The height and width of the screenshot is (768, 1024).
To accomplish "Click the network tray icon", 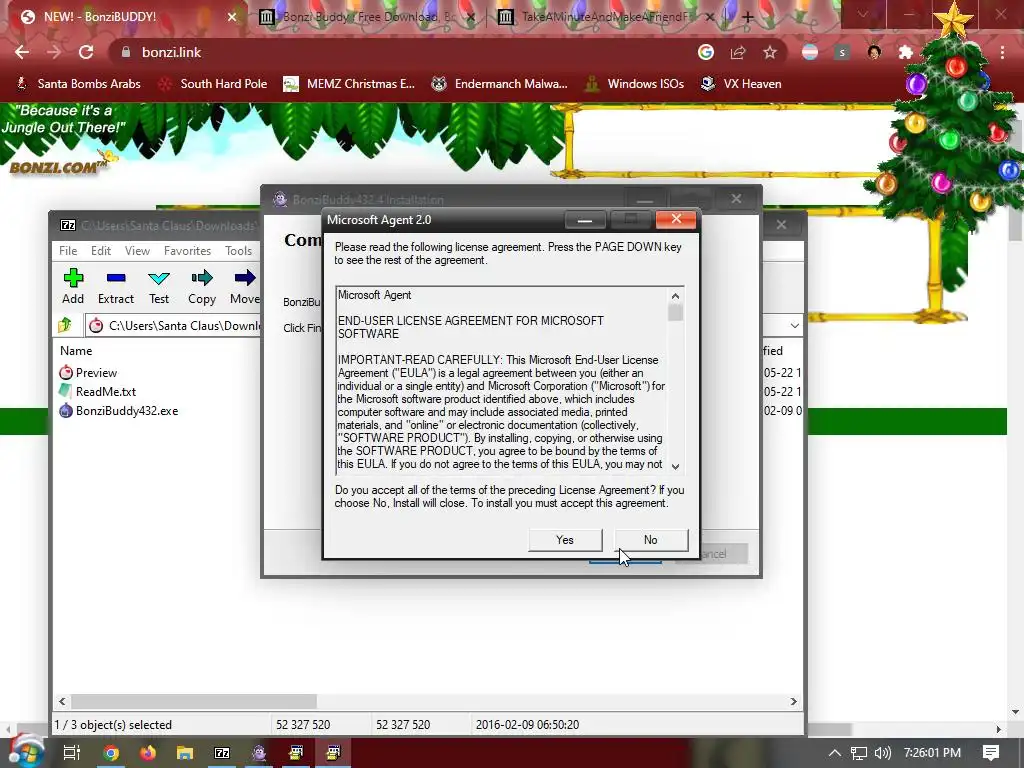I will pyautogui.click(x=859, y=753).
